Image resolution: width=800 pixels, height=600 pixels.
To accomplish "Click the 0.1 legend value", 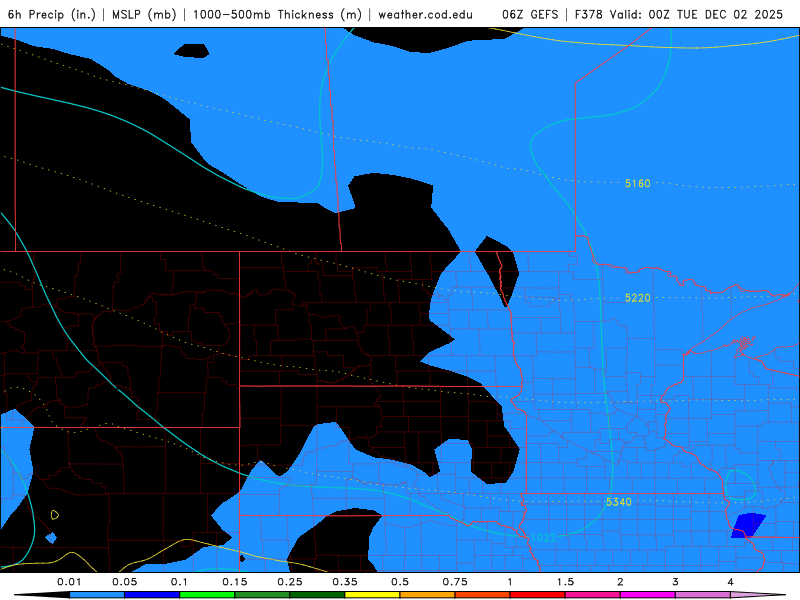I will click(x=179, y=582).
